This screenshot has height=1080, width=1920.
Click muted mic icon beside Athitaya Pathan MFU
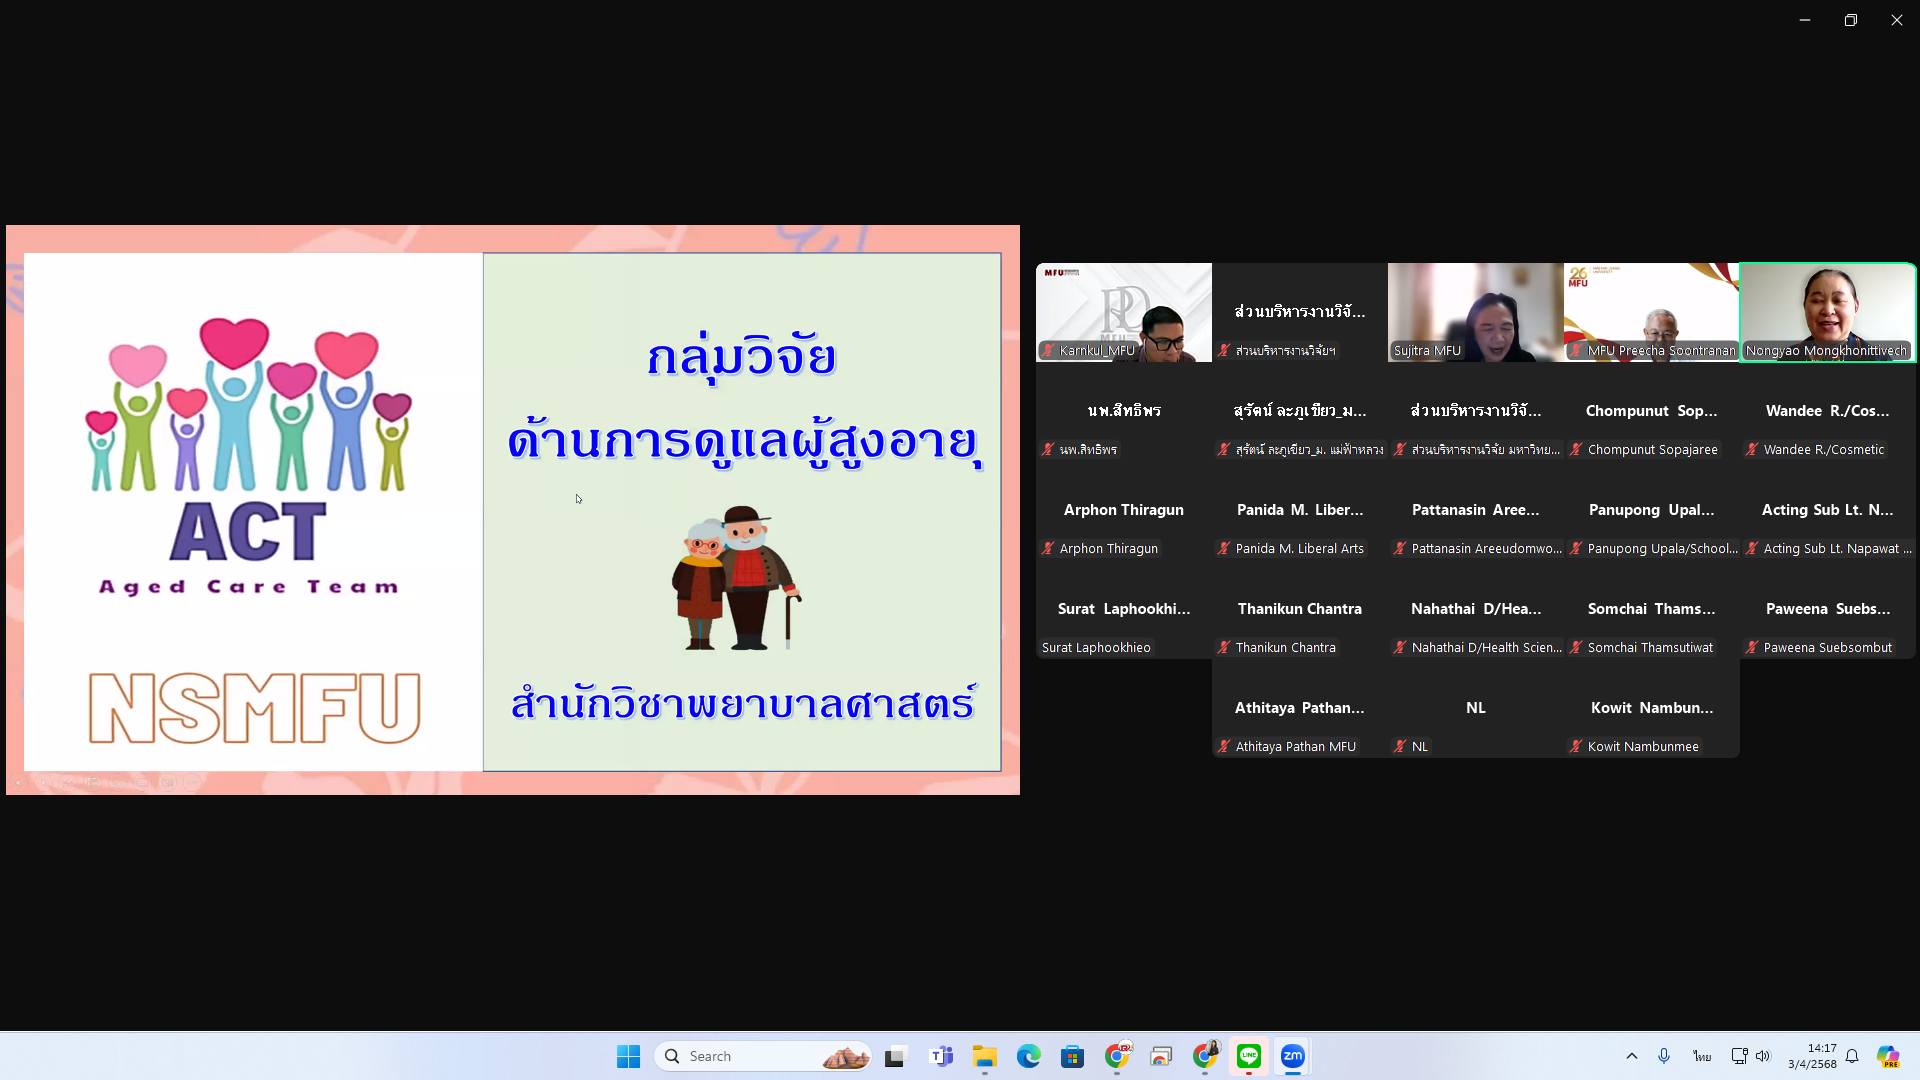point(1224,746)
